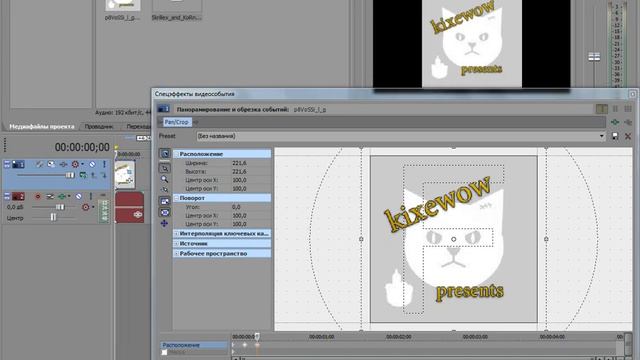Switch to Проводник tab
The image size is (640, 360).
point(99,127)
